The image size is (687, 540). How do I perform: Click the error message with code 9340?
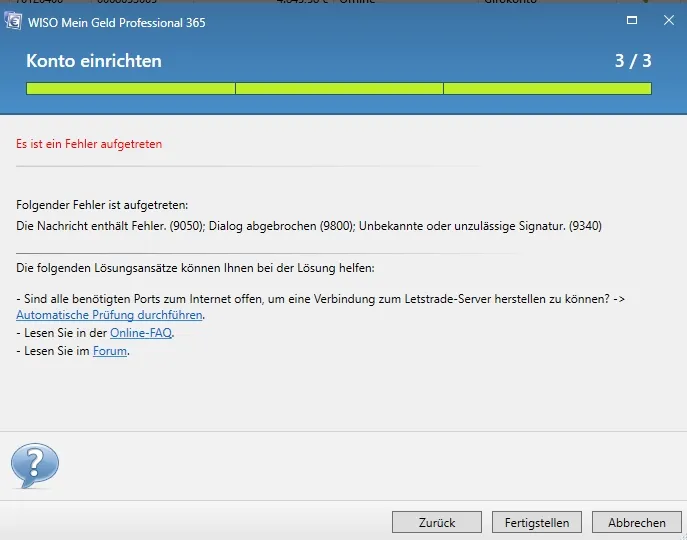pos(309,226)
